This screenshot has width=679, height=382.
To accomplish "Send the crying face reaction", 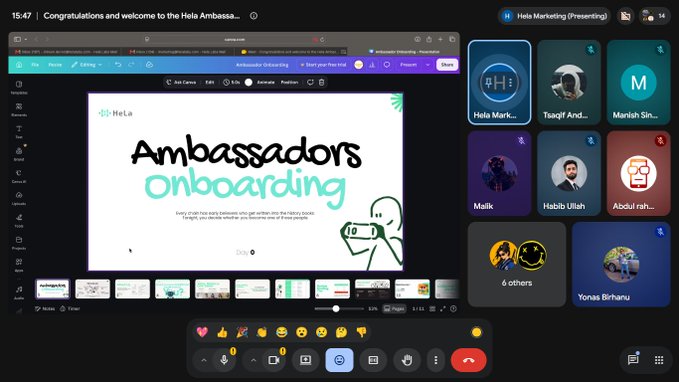I will [321, 332].
